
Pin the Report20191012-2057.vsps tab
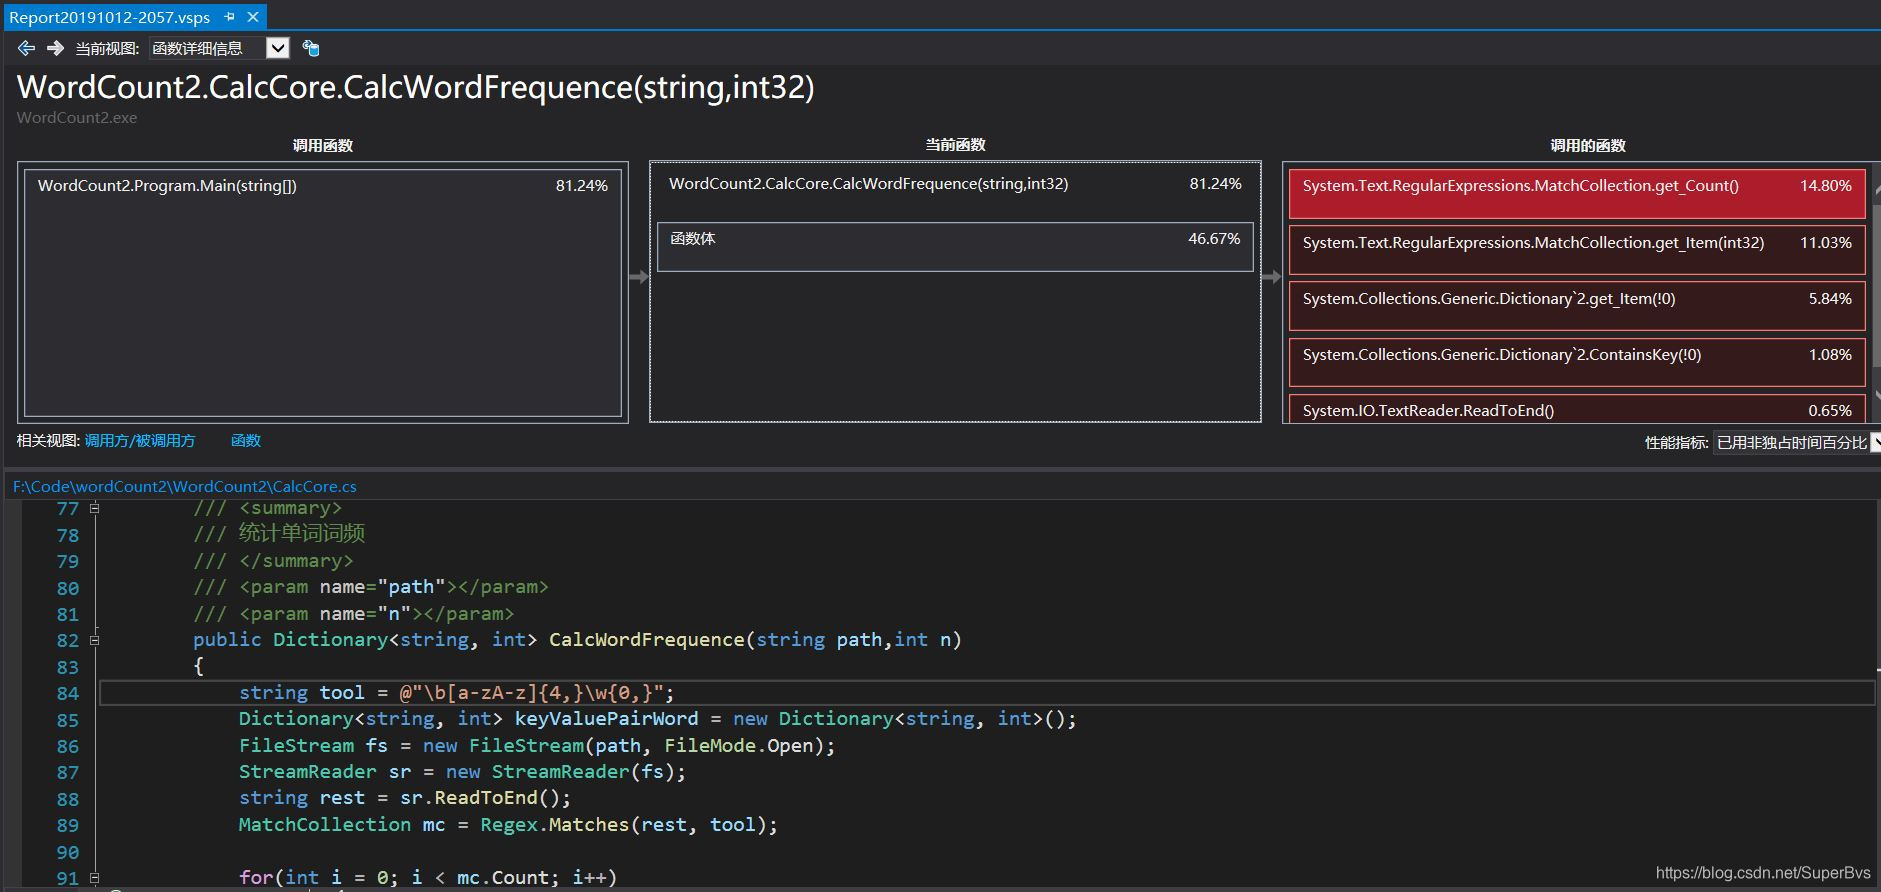pos(230,17)
